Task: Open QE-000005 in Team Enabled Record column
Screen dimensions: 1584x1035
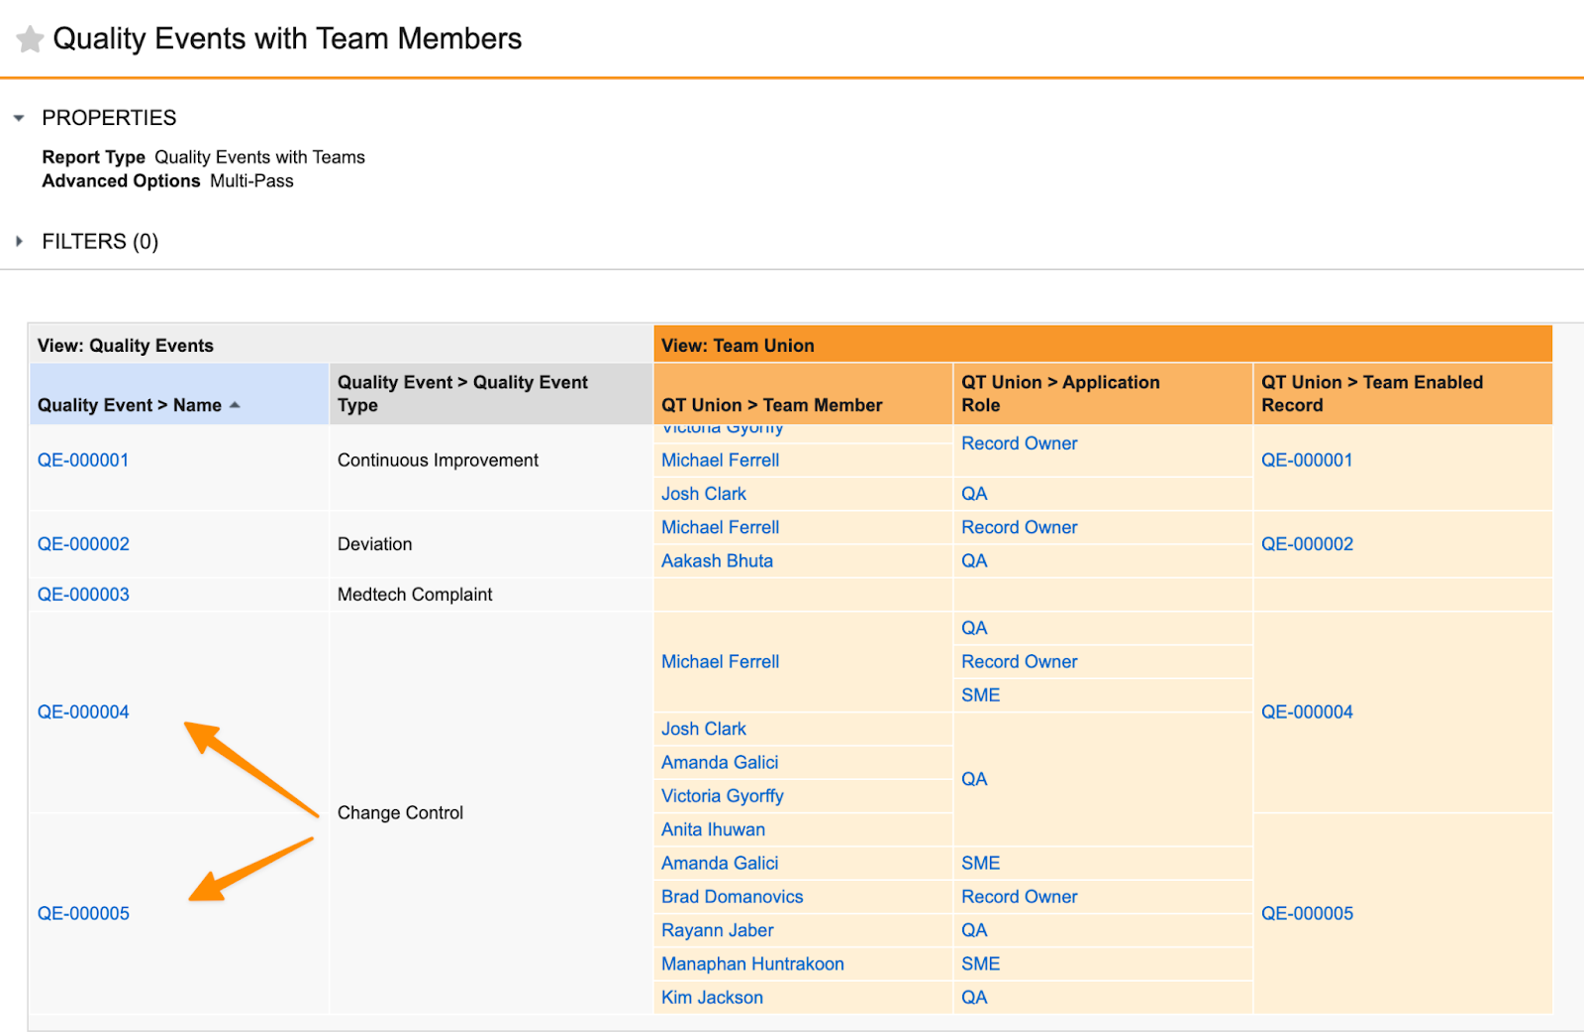Action: click(1307, 913)
